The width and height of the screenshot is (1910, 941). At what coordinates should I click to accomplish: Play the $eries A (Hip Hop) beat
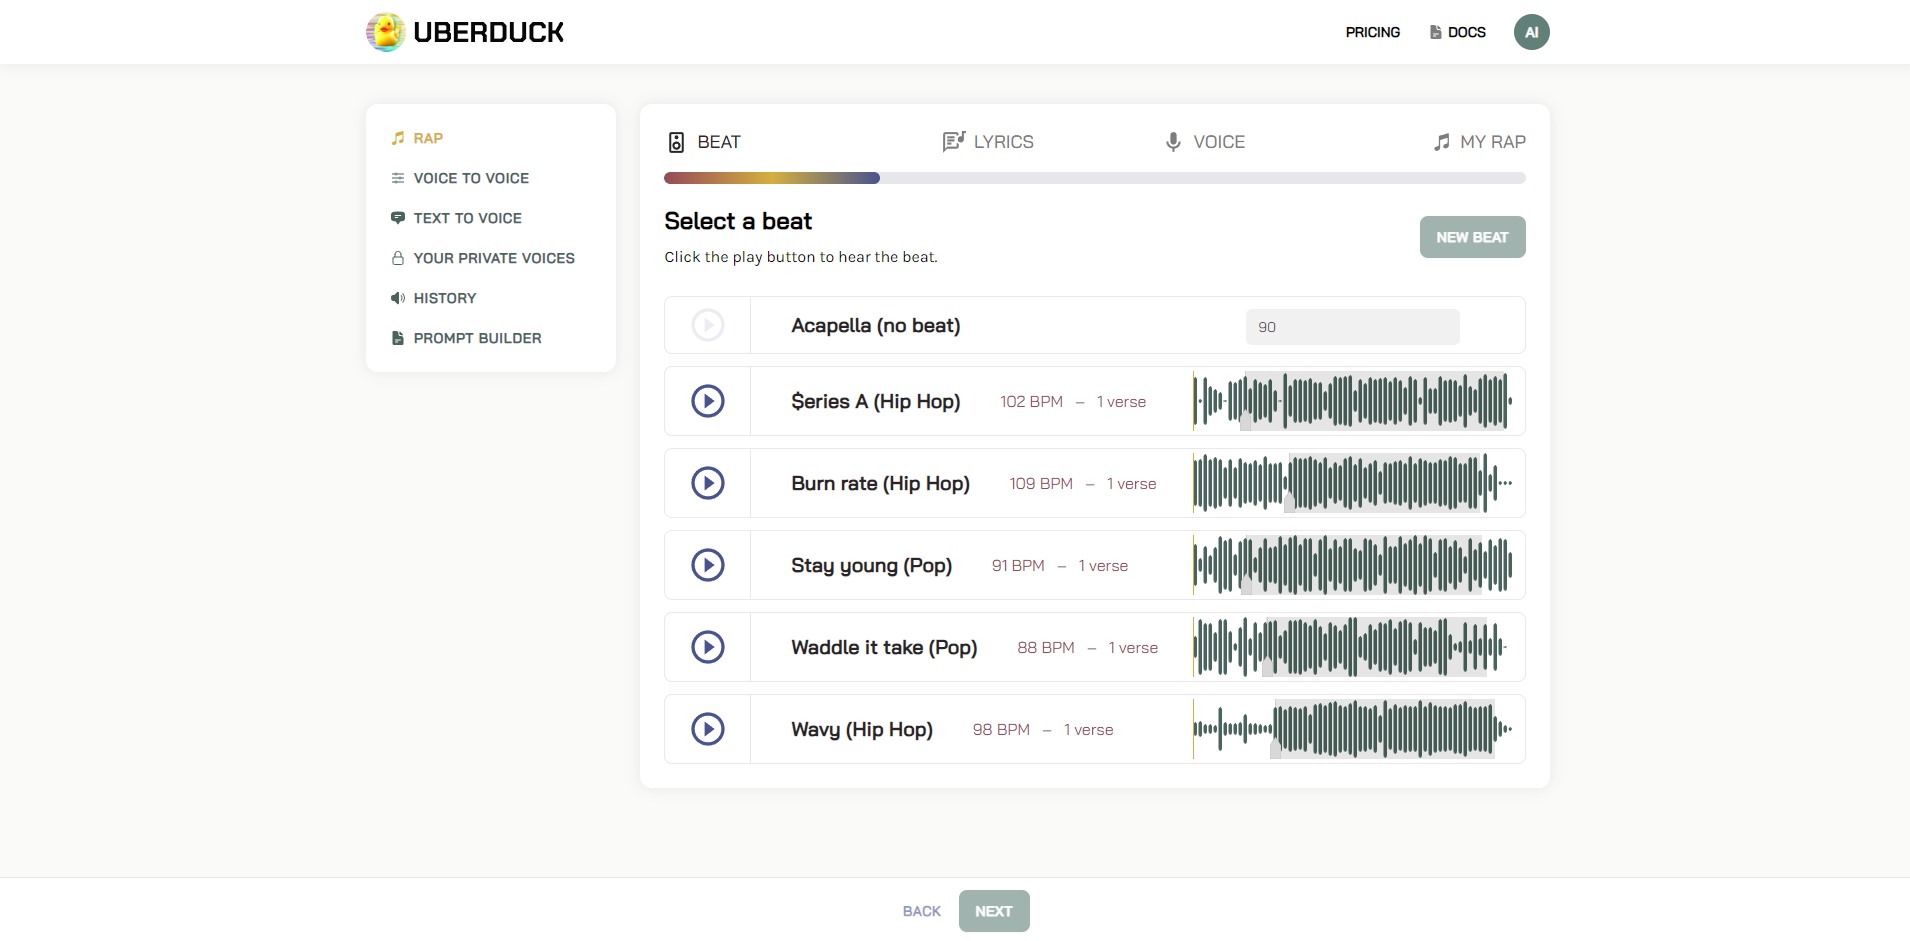coord(708,401)
